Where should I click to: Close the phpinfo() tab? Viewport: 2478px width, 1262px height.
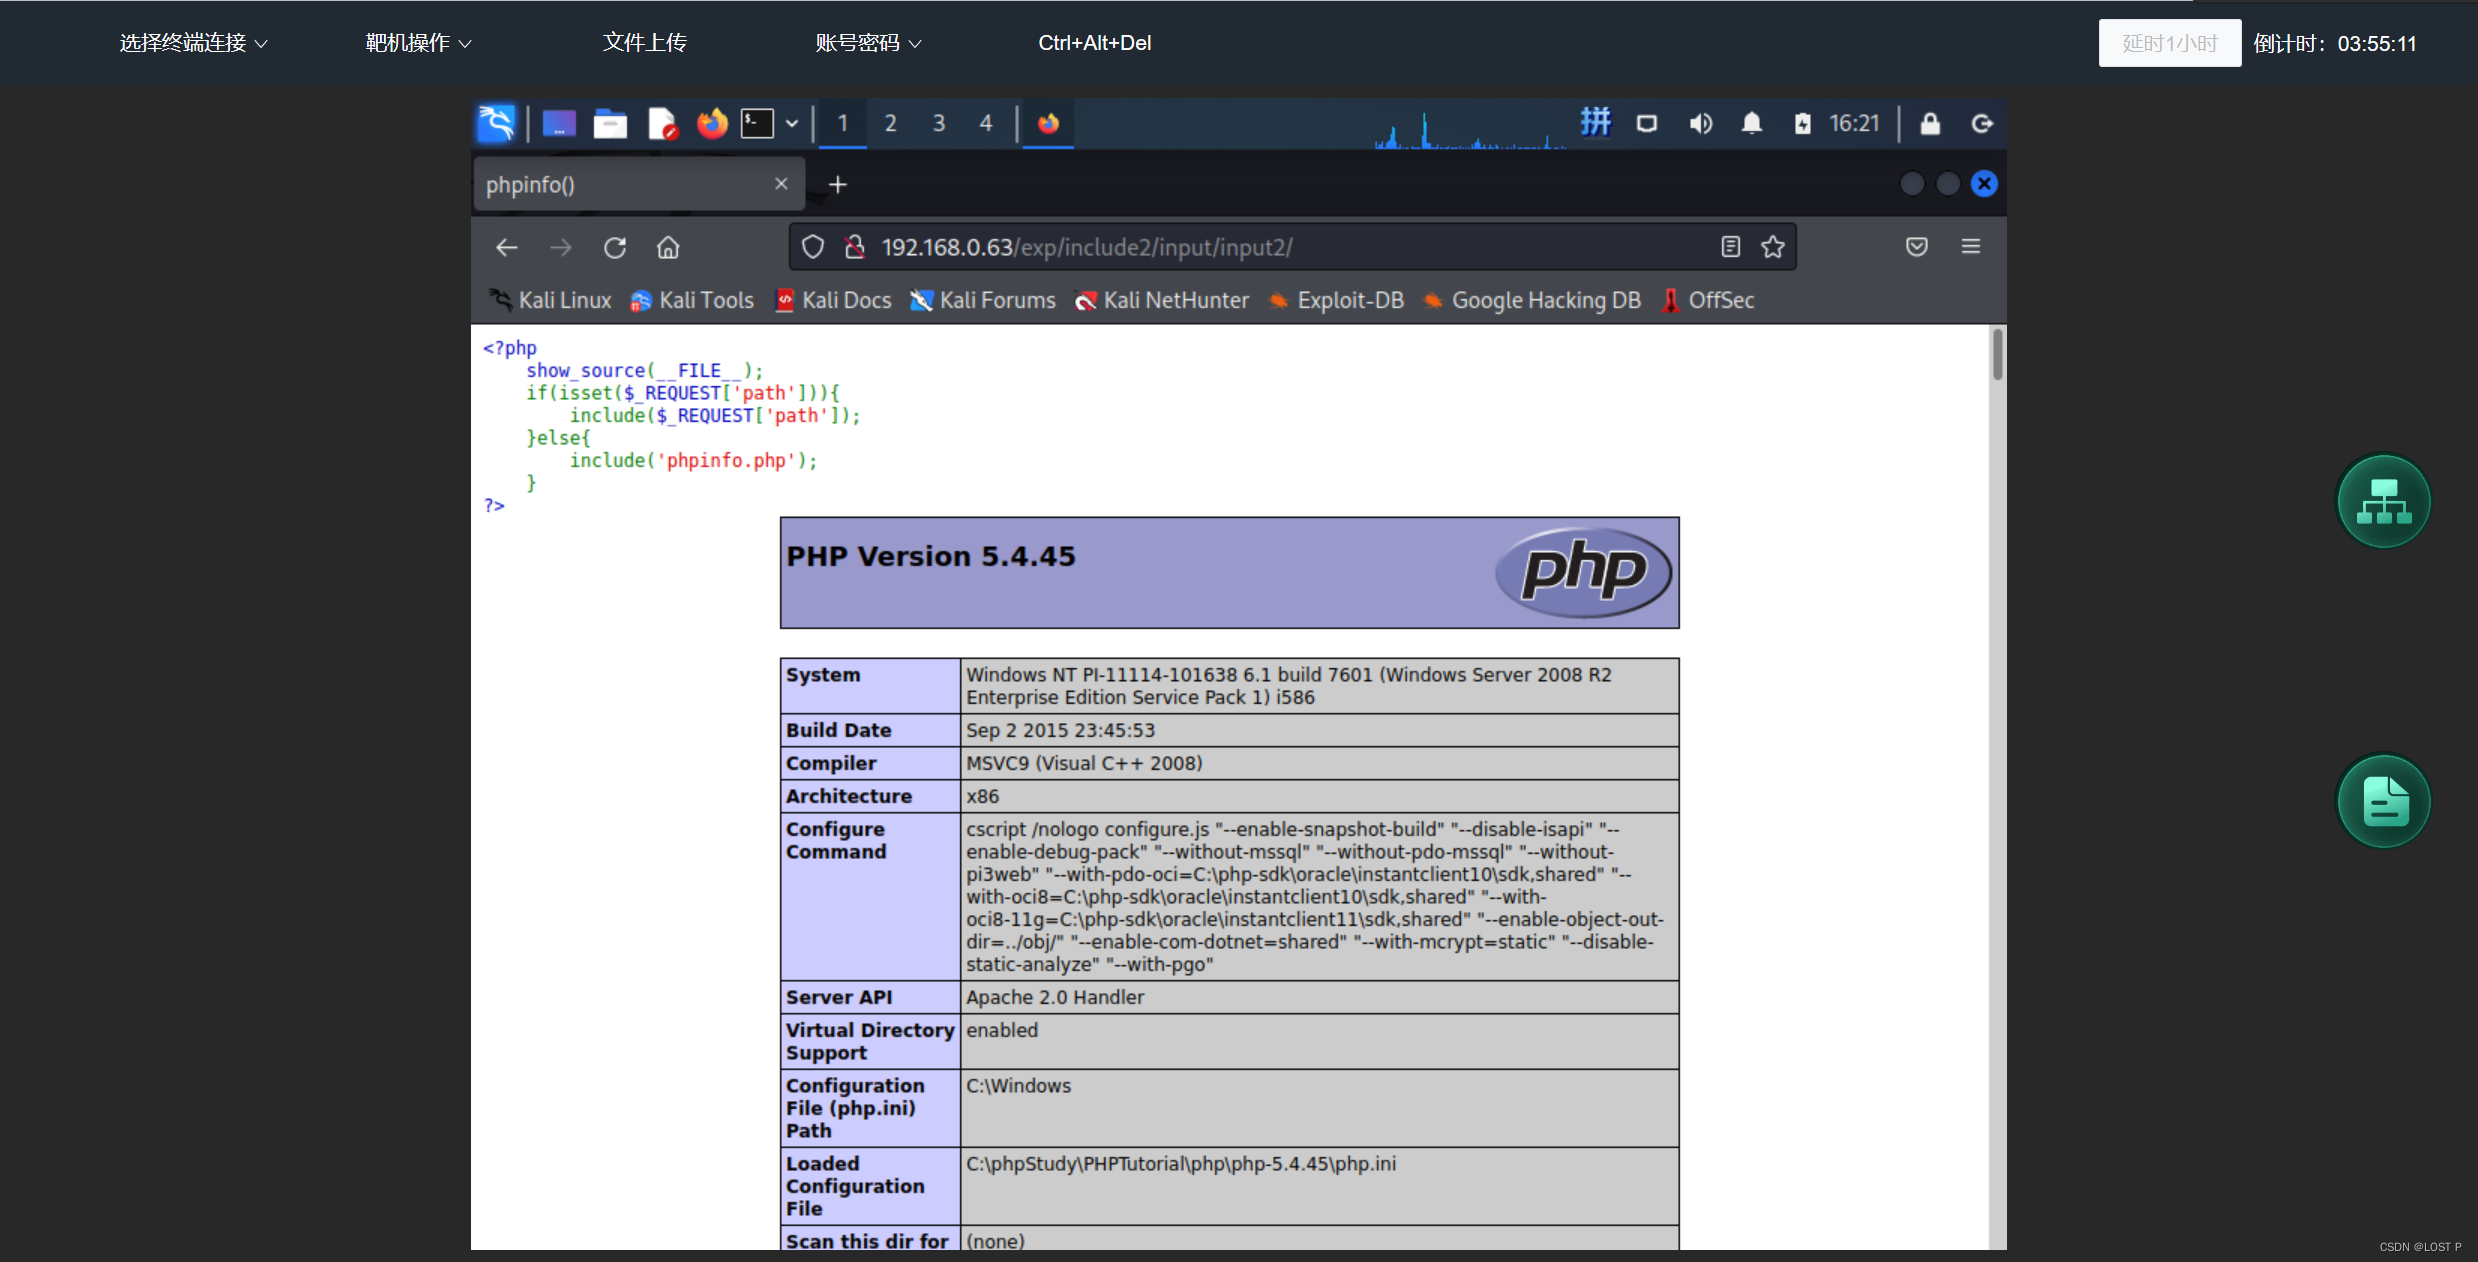point(781,184)
